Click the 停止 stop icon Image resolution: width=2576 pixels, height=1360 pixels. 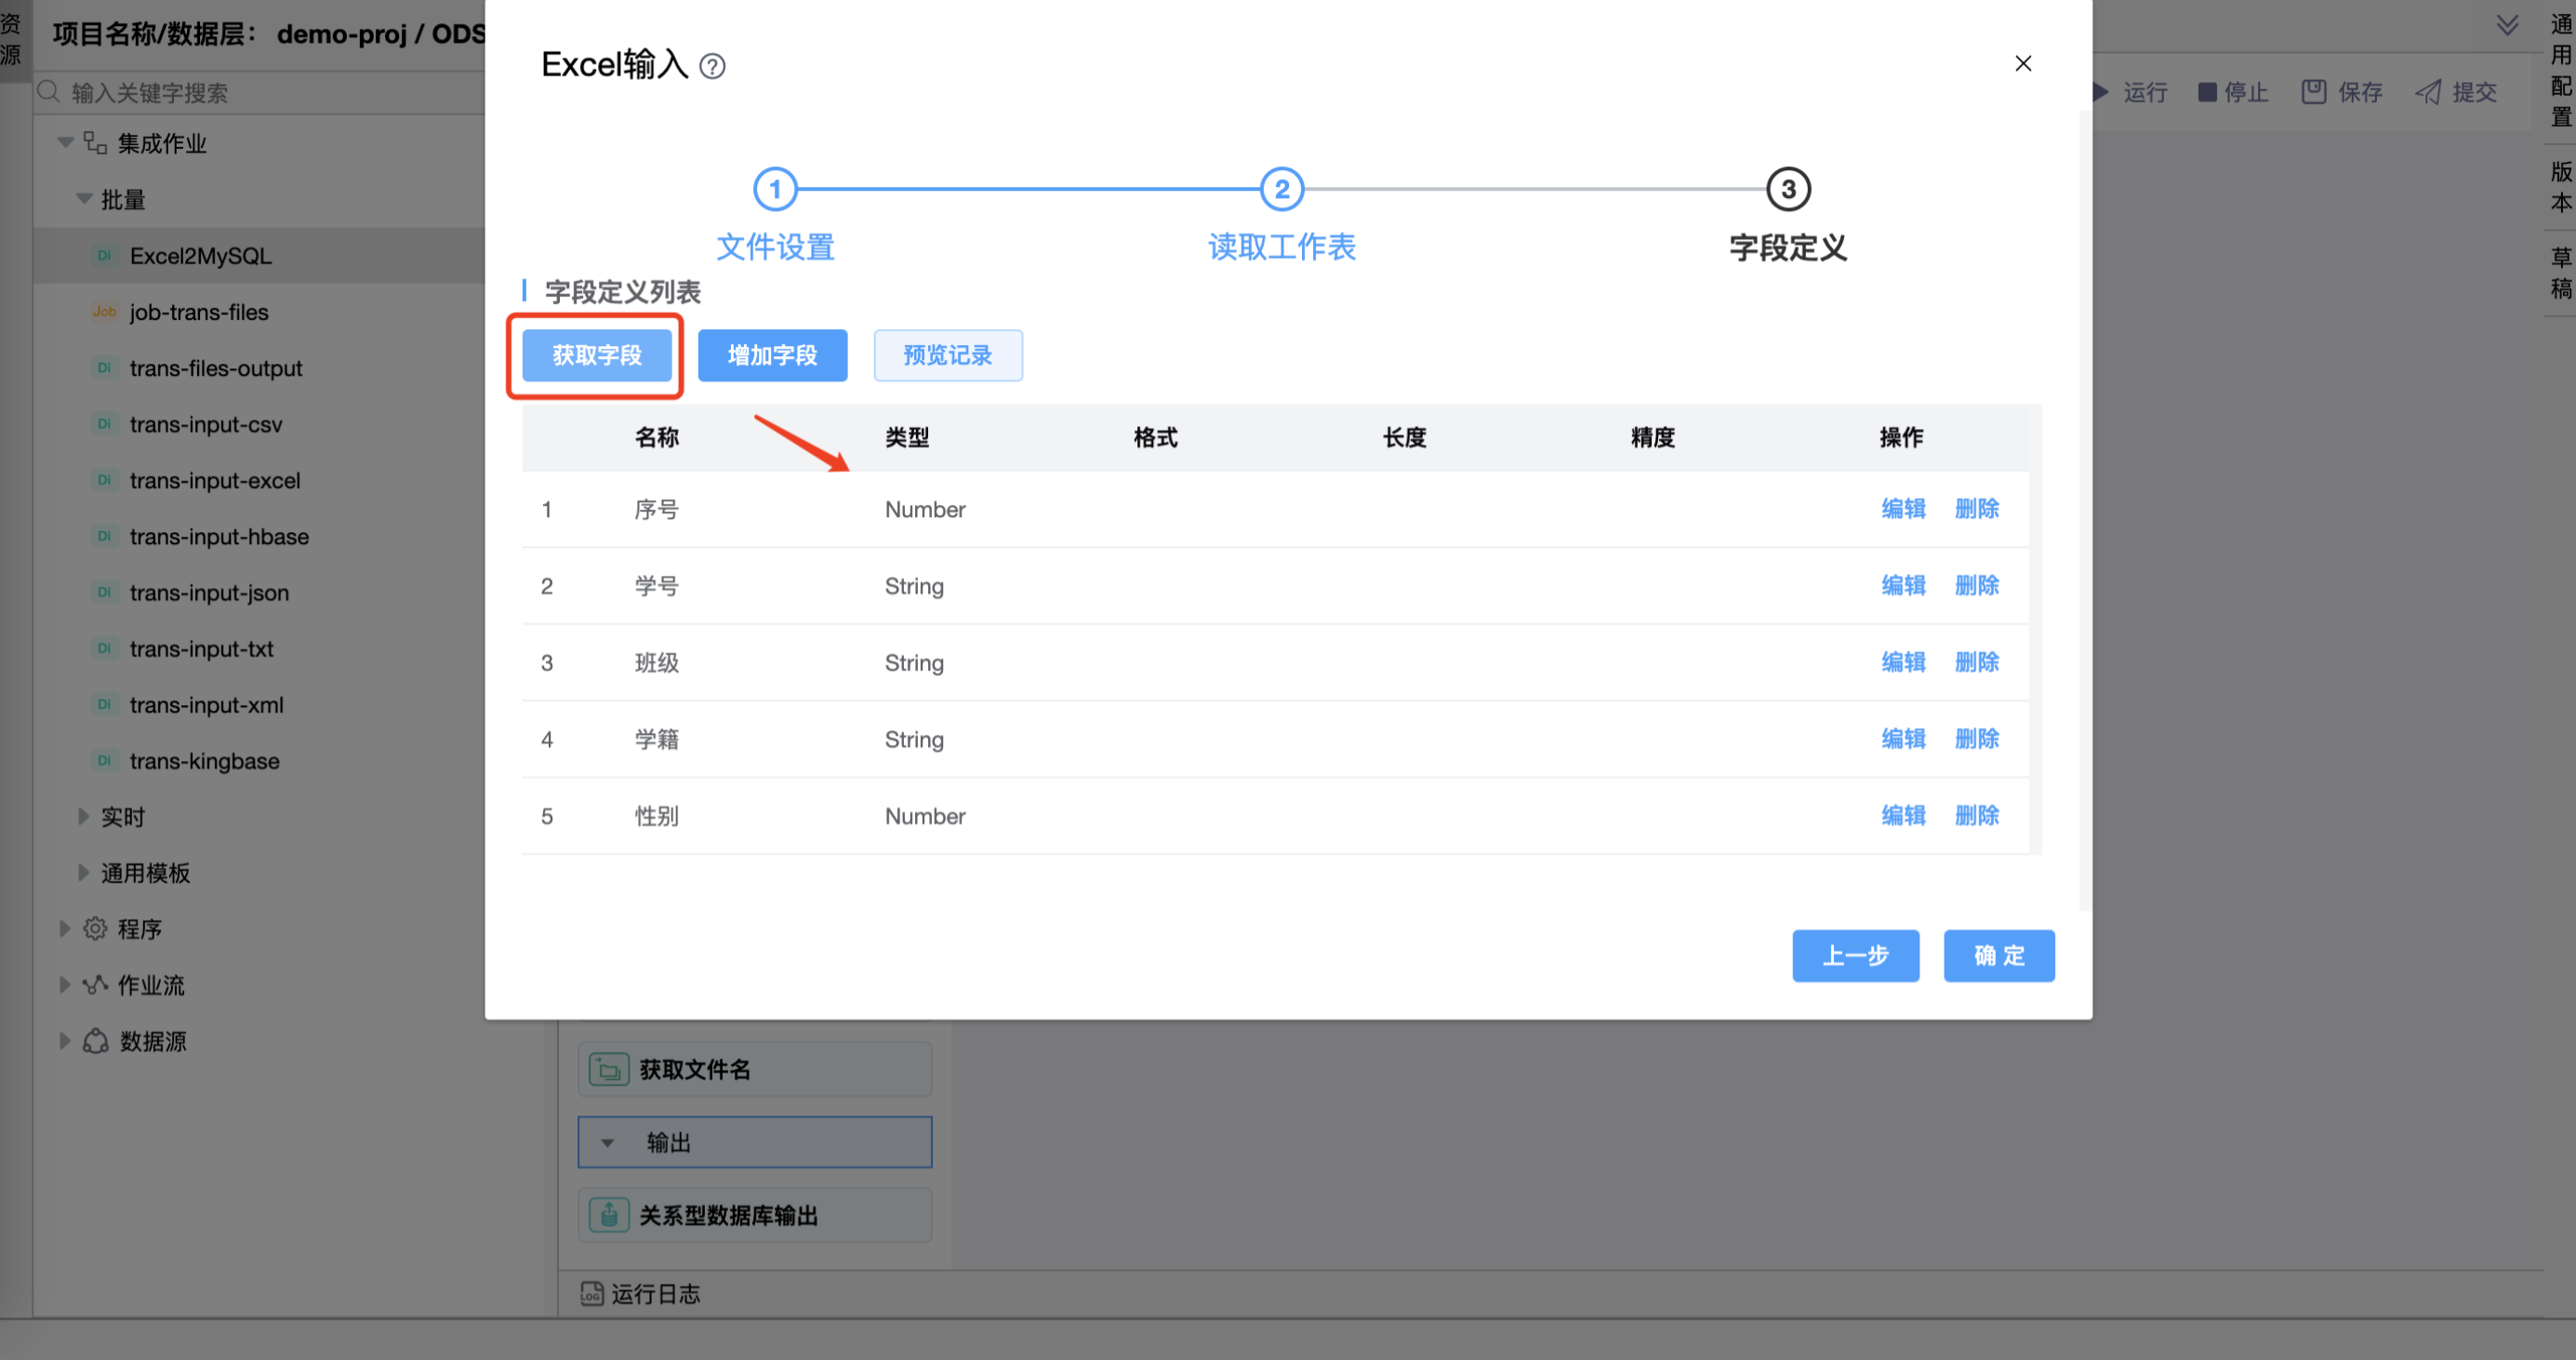(2207, 92)
